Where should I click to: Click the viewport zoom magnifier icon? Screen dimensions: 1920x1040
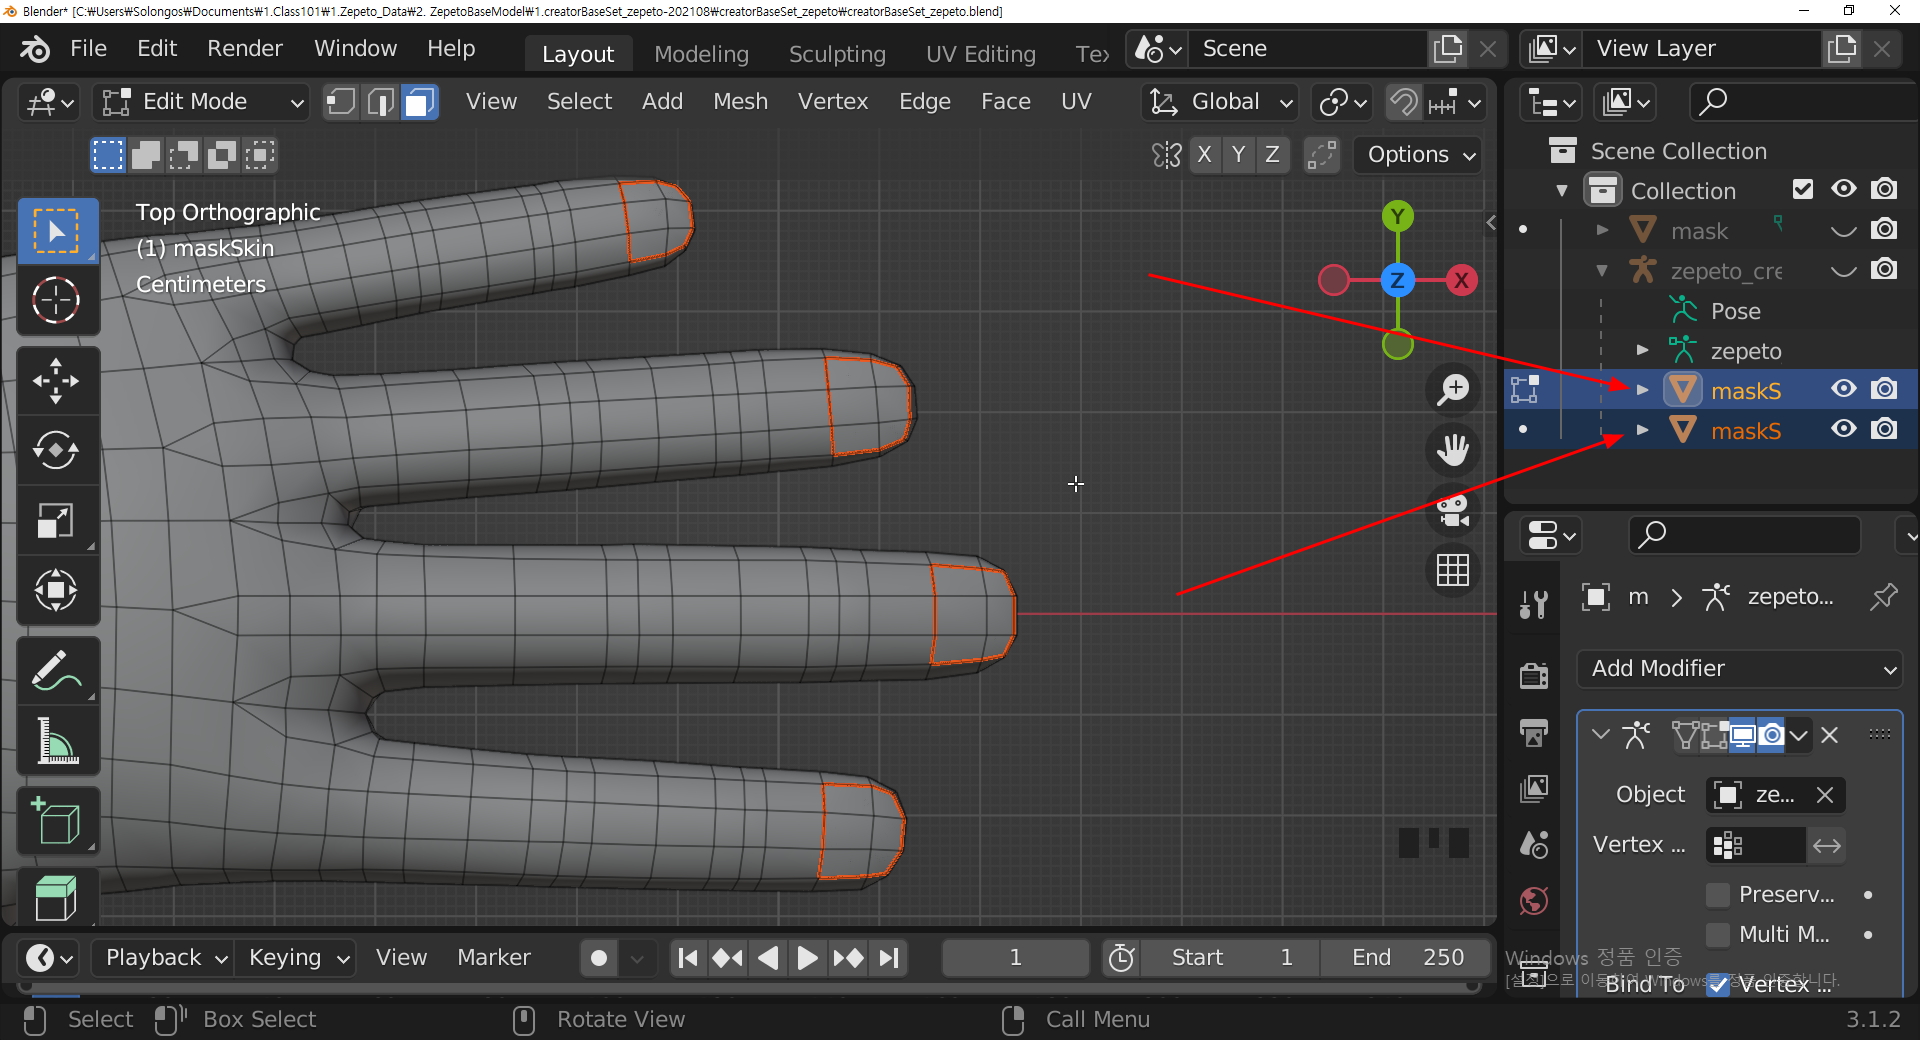[x=1453, y=390]
